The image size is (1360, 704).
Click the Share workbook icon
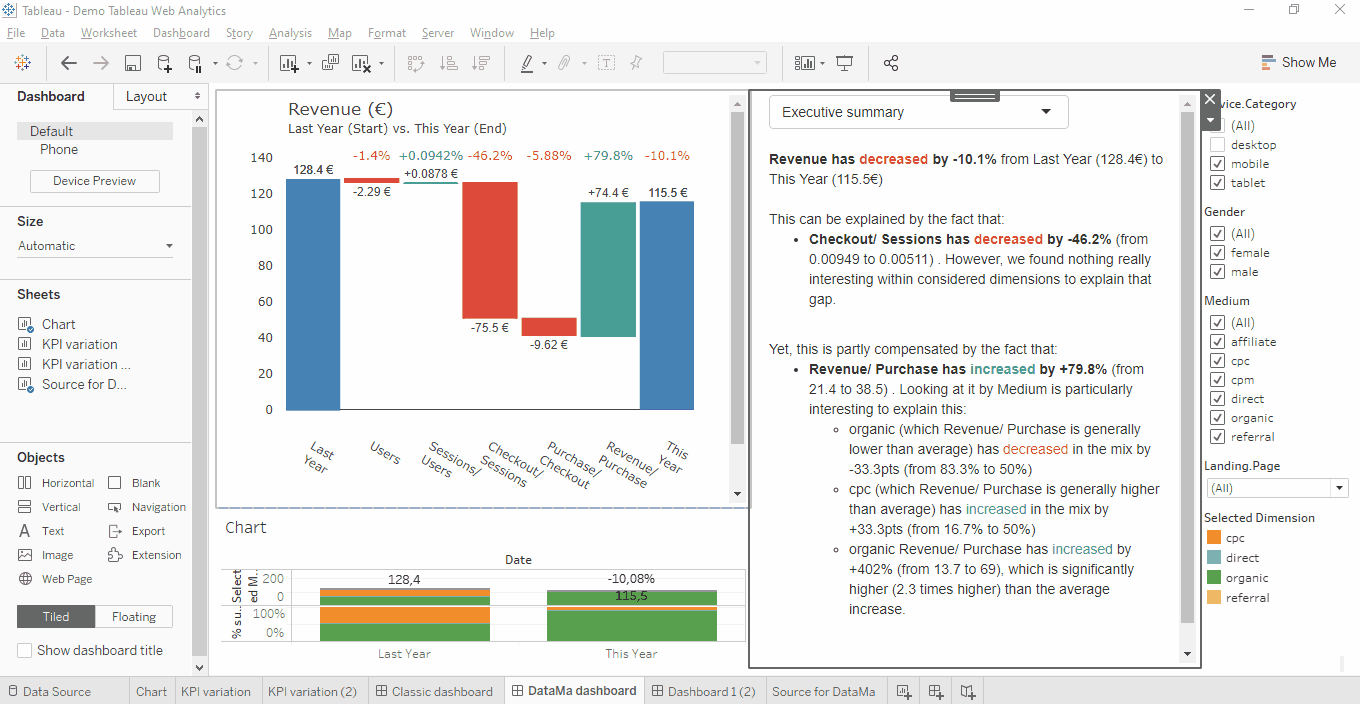[891, 62]
